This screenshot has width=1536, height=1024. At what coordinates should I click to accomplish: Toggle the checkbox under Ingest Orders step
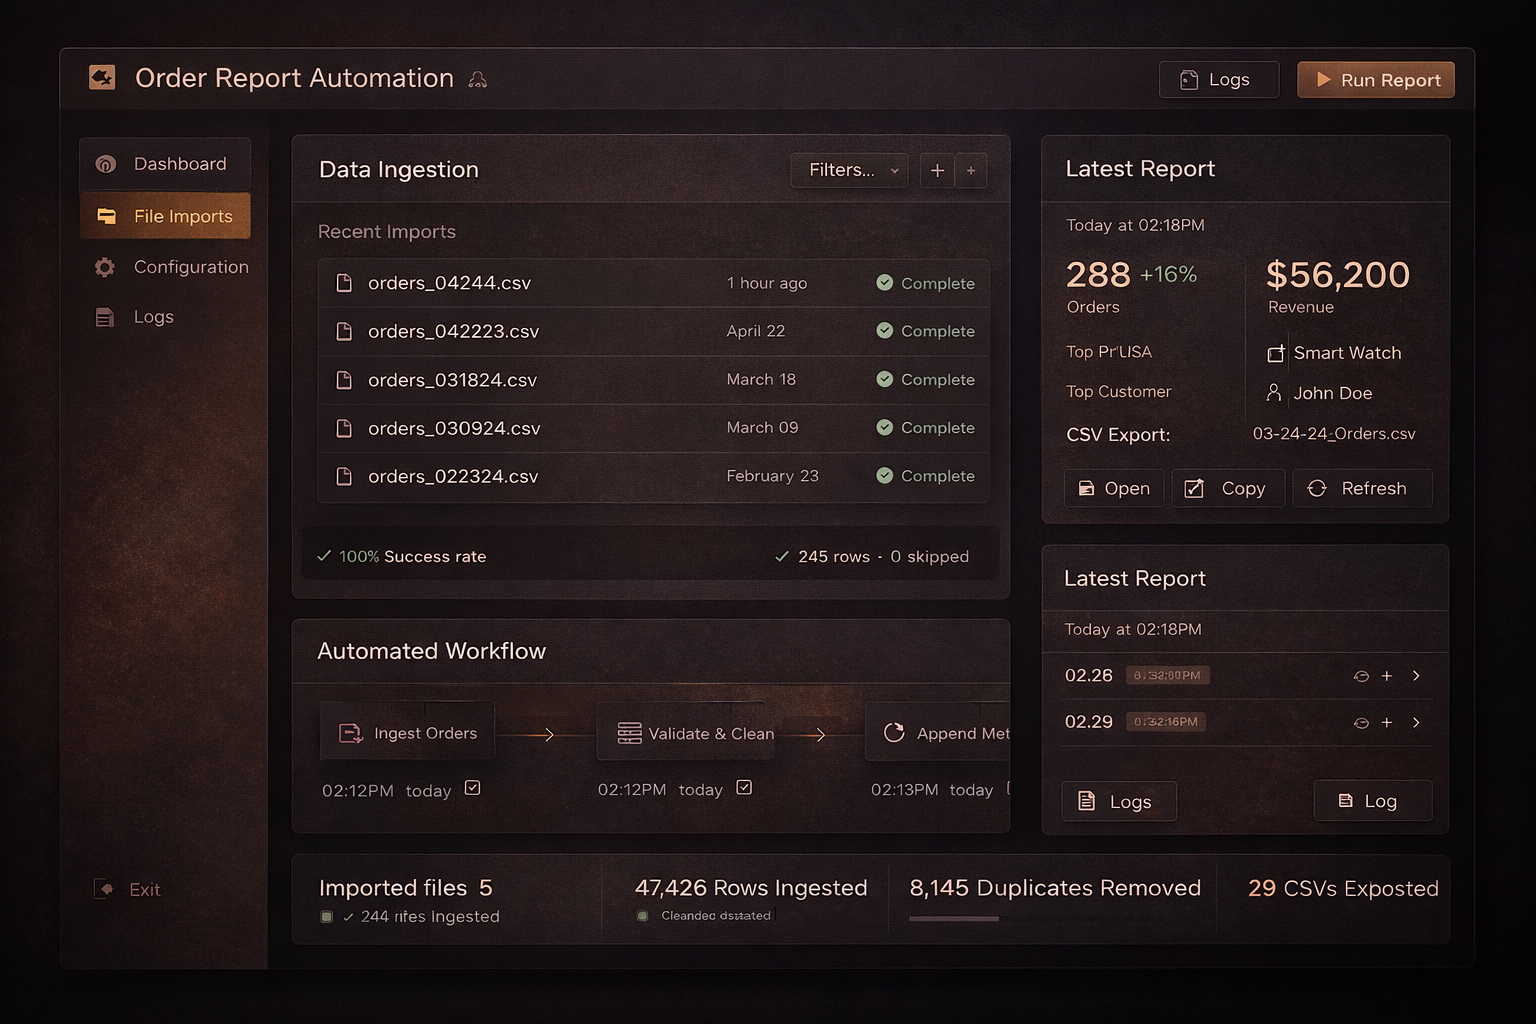(x=471, y=788)
